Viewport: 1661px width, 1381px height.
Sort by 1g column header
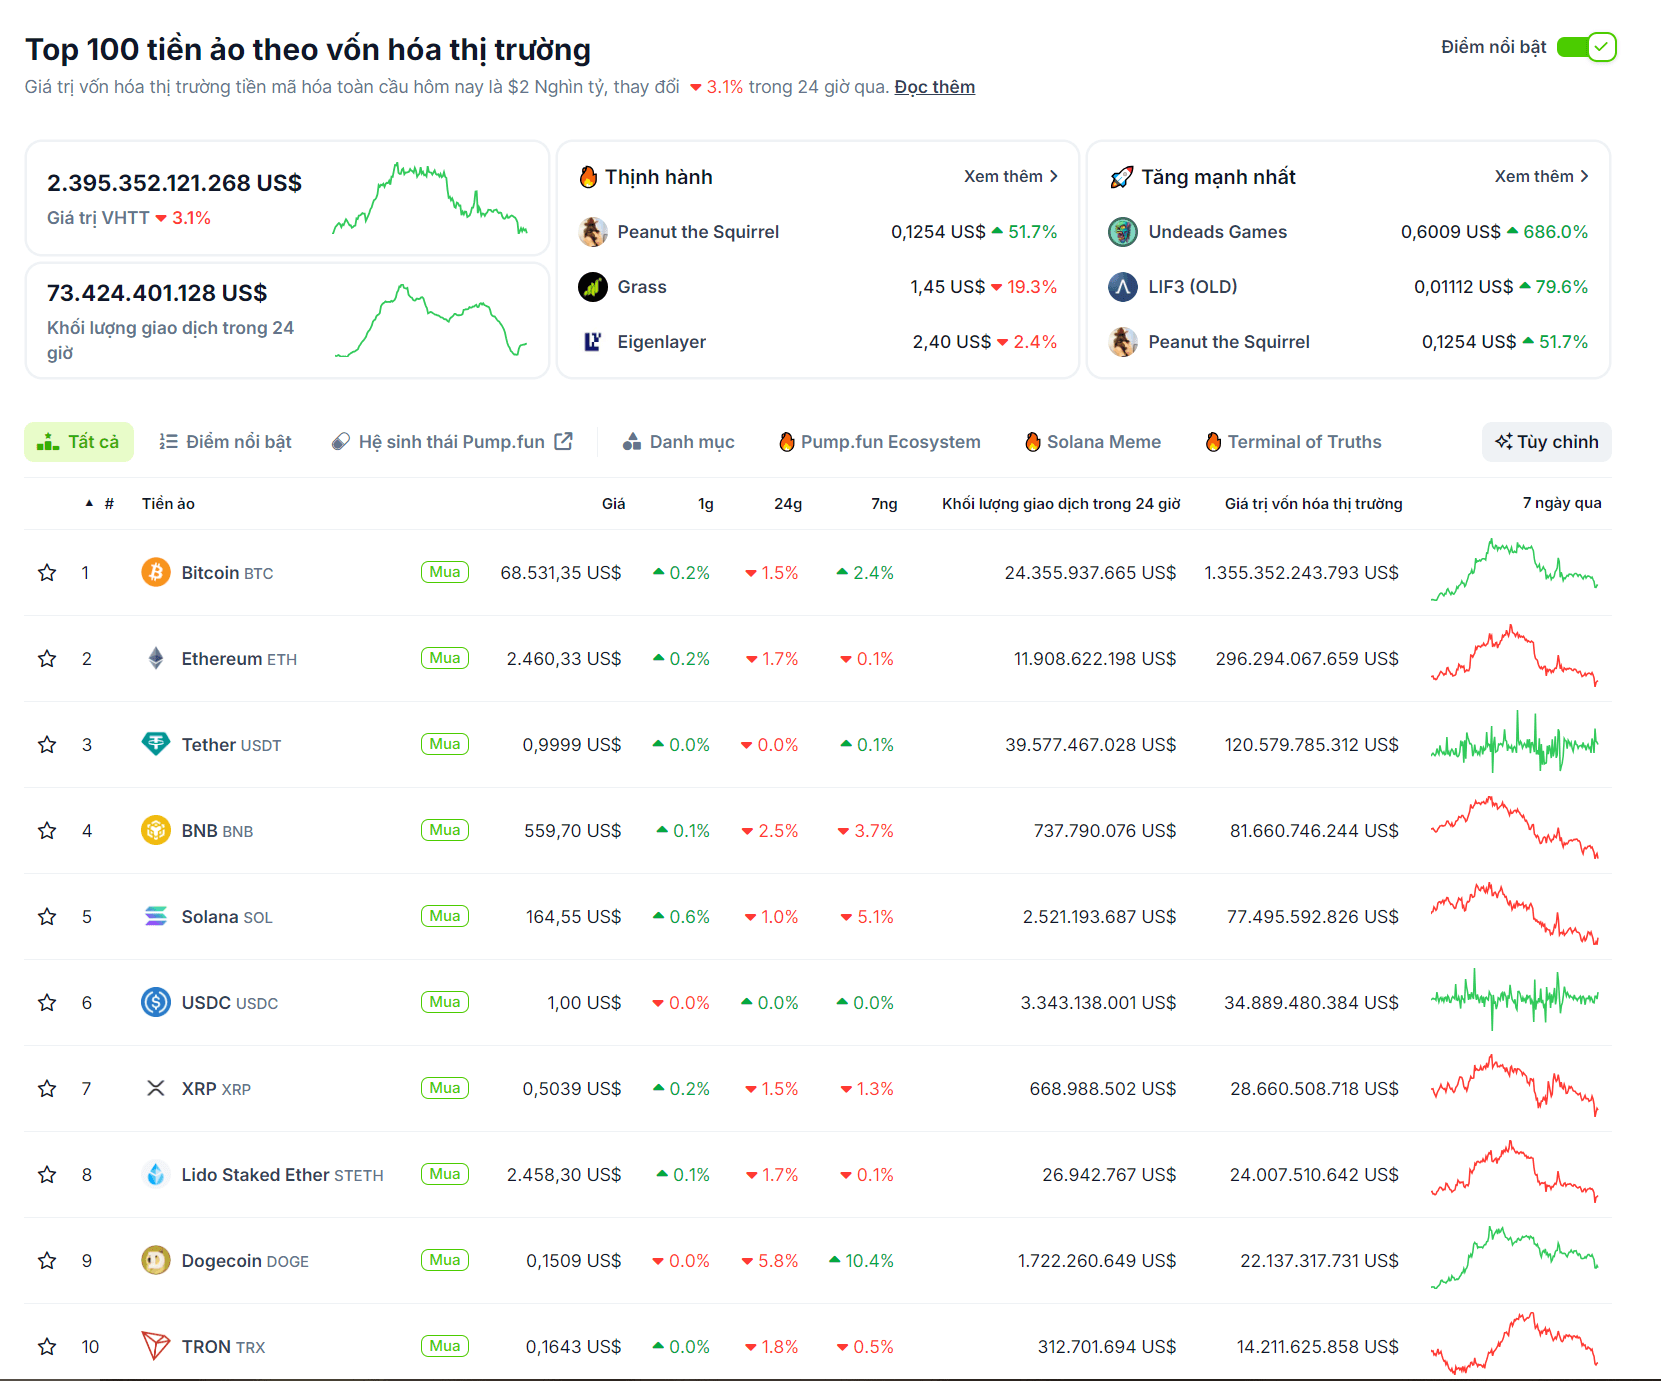706,504
